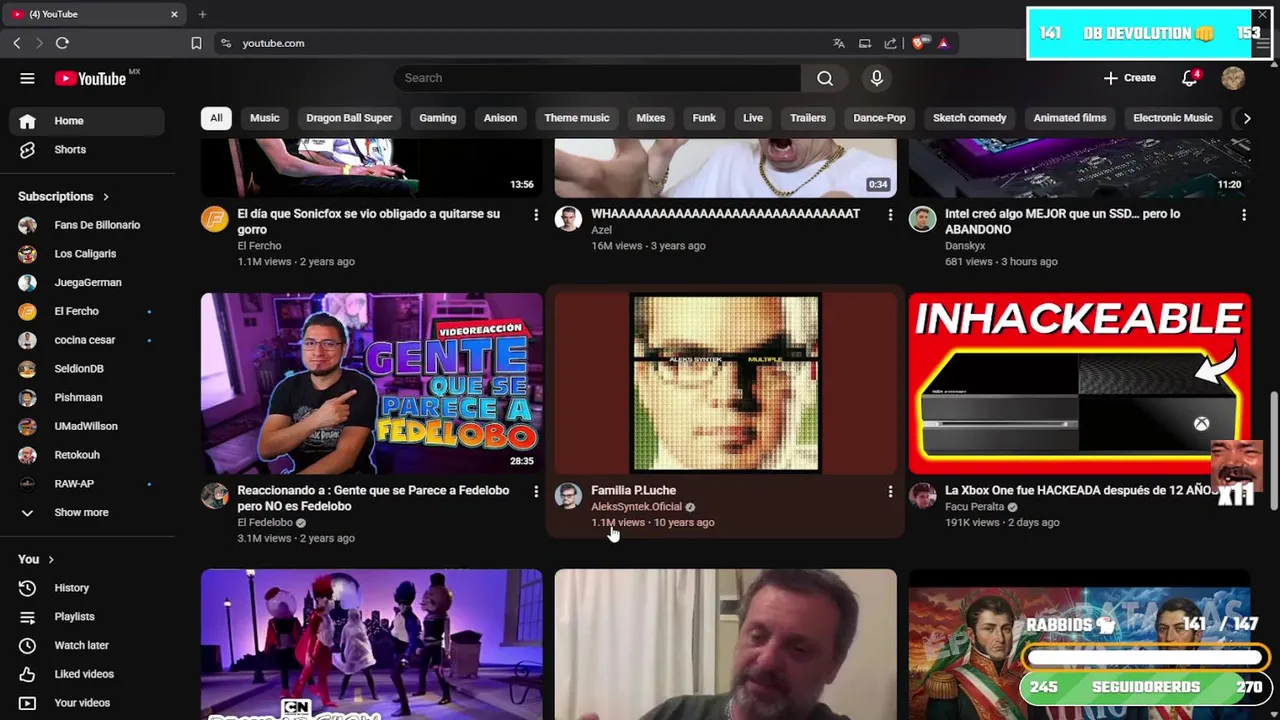This screenshot has width=1280, height=720.
Task: Click El Fercho channel avatar under video
Action: (x=215, y=219)
